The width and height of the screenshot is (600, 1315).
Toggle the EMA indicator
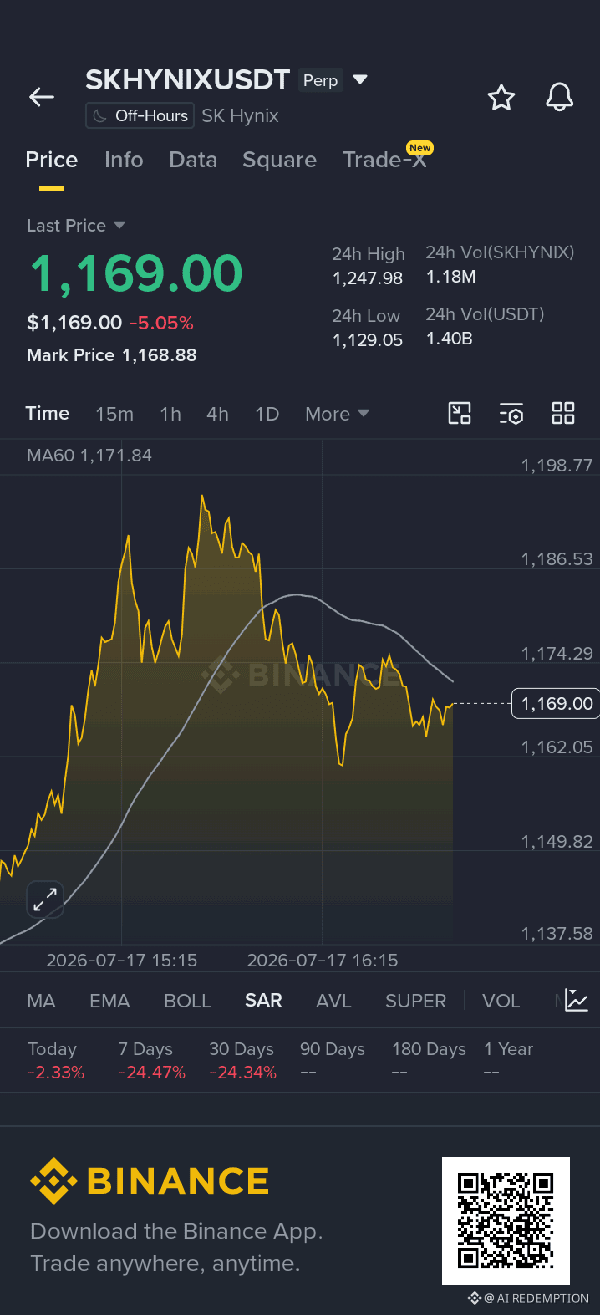click(x=110, y=1001)
